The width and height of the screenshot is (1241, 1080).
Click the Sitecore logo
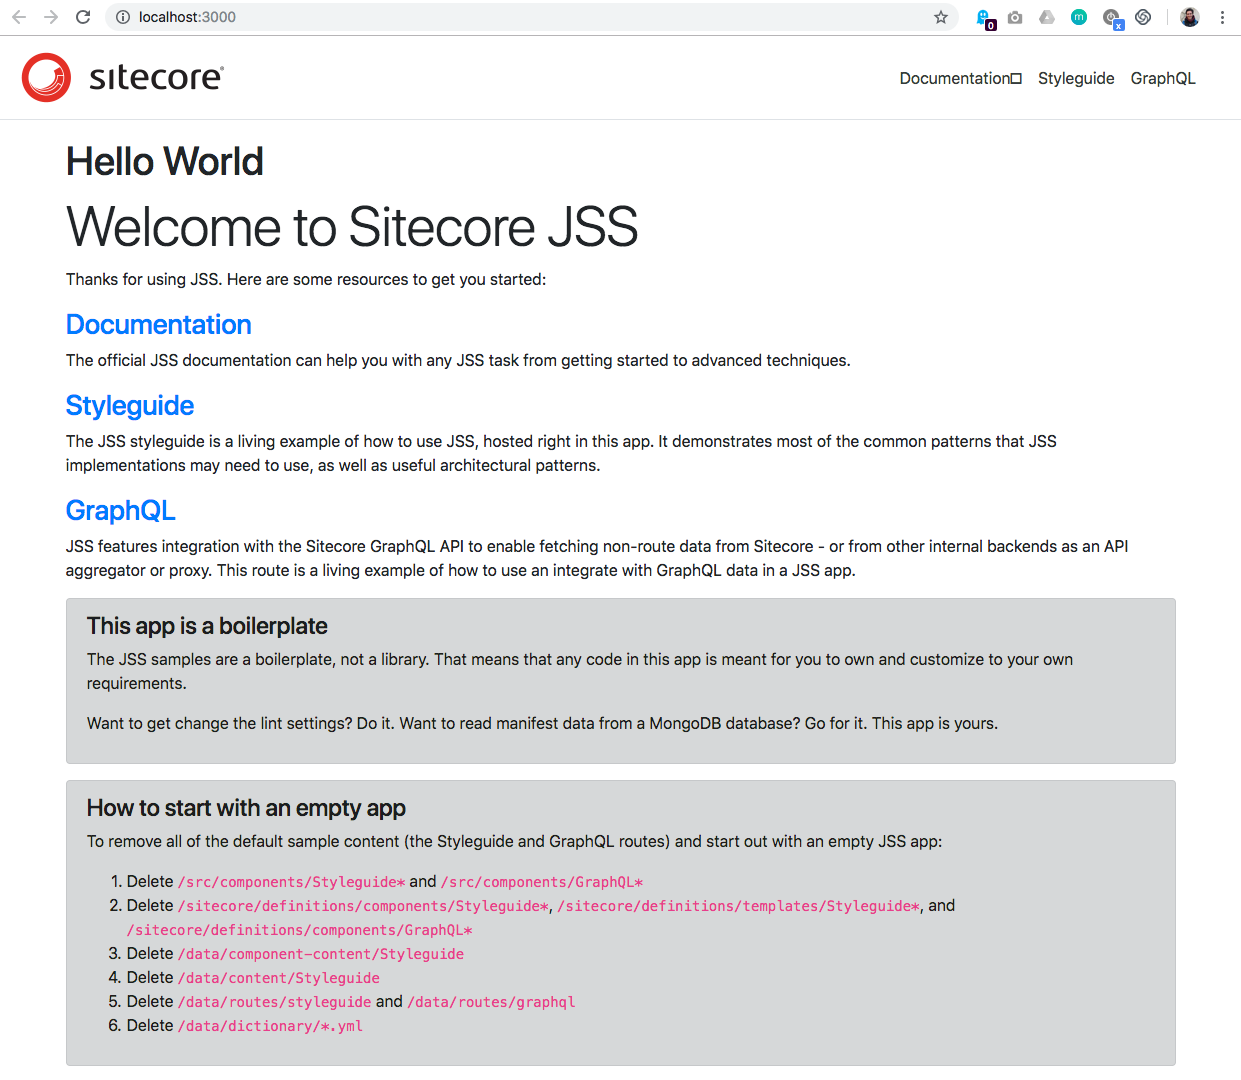pyautogui.click(x=123, y=77)
